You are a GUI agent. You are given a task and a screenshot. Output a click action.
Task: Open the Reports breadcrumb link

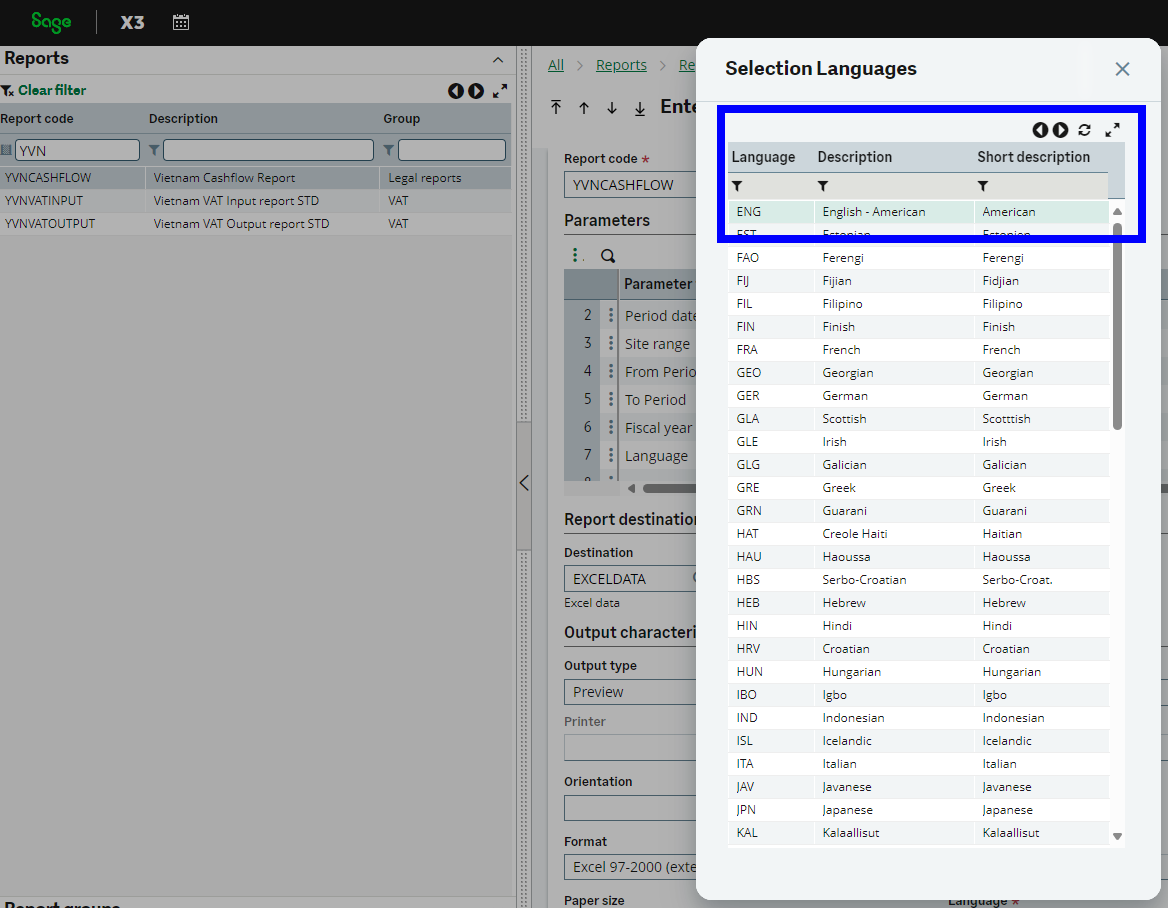(x=621, y=65)
